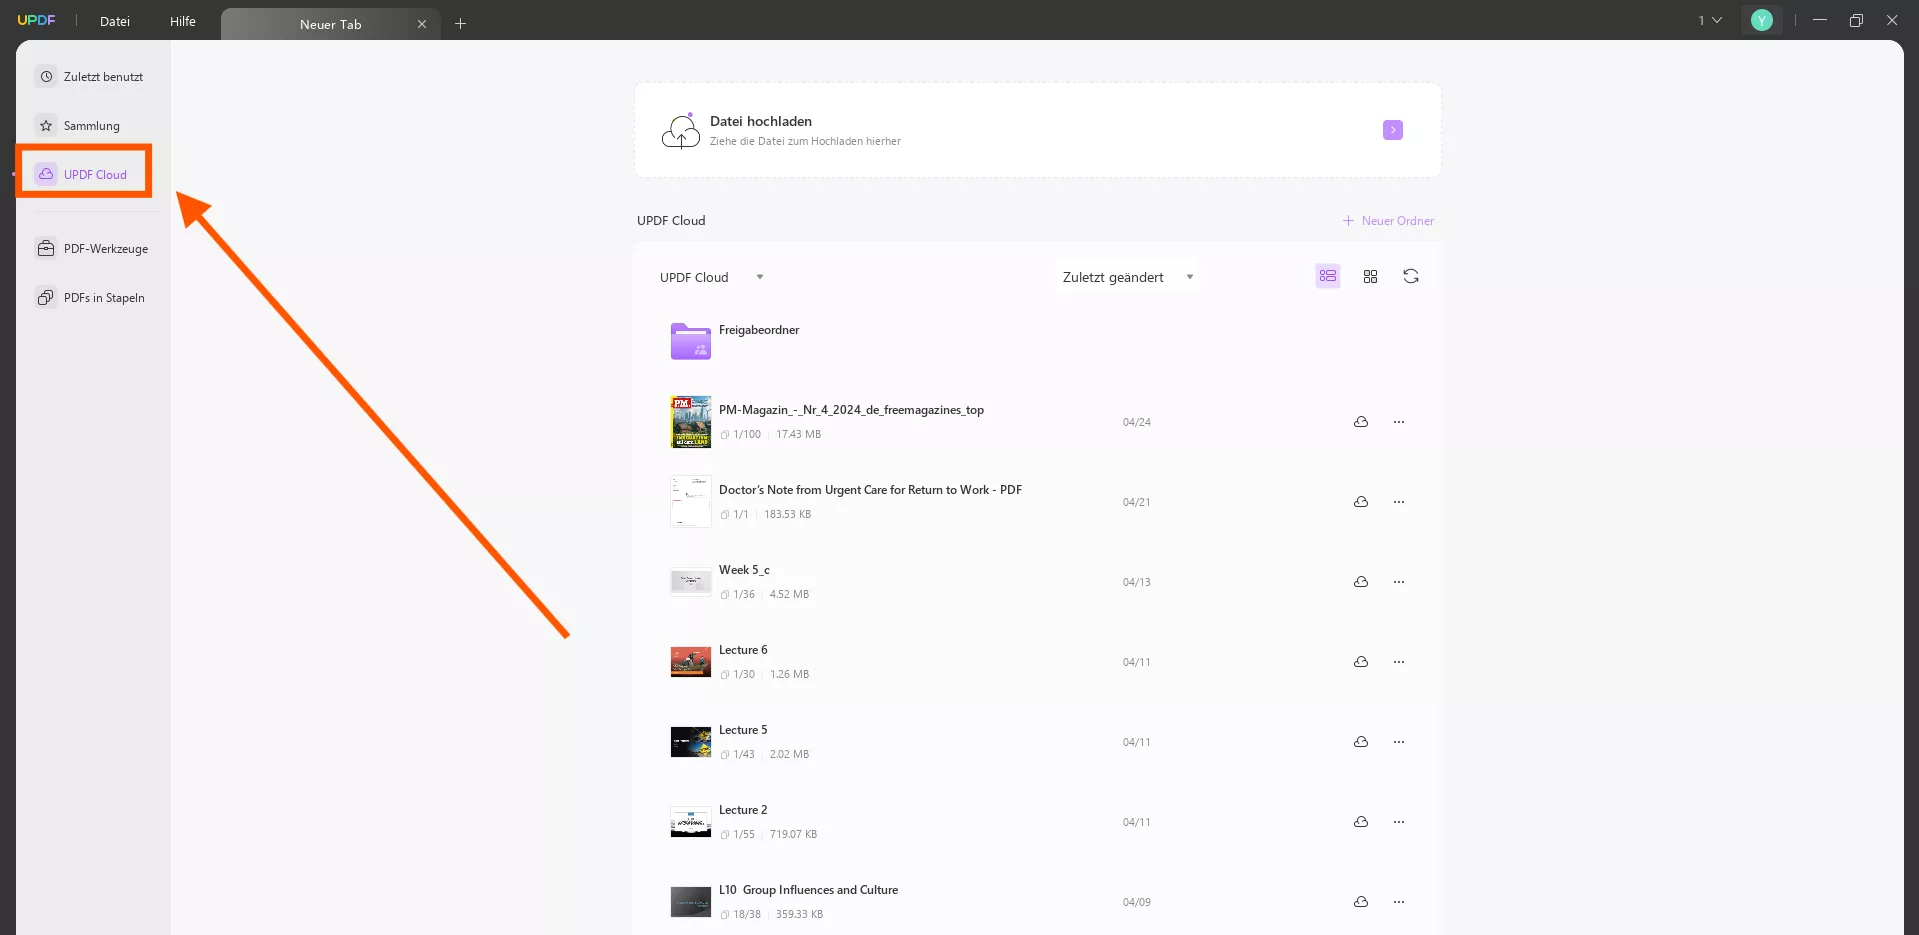The image size is (1919, 935).
Task: Click the 04/24 date of PM-Magazin
Action: 1136,422
